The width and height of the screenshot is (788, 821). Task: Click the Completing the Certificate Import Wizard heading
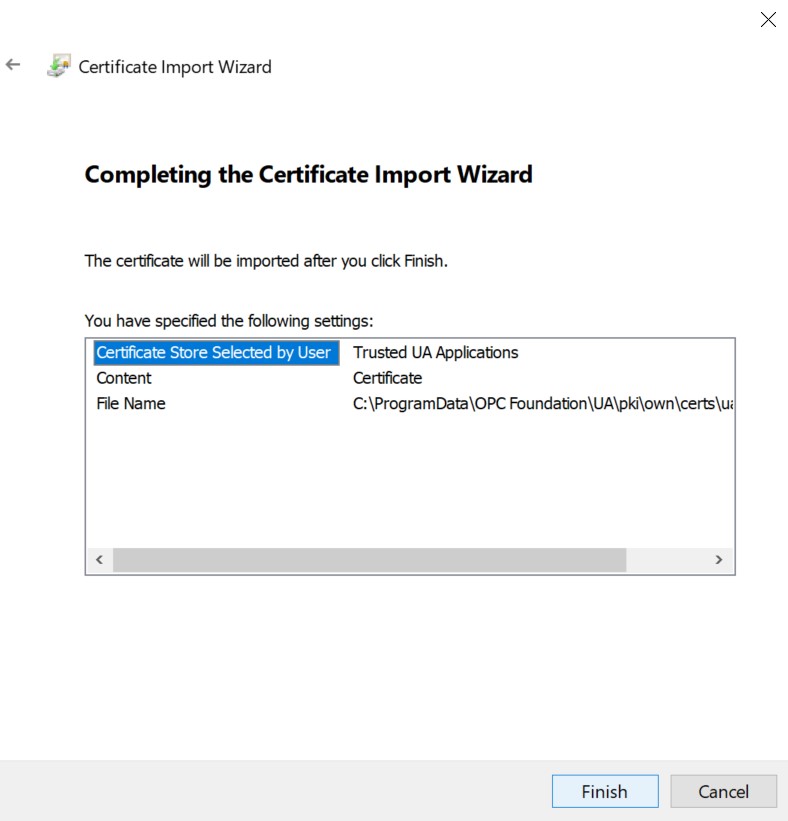click(308, 175)
